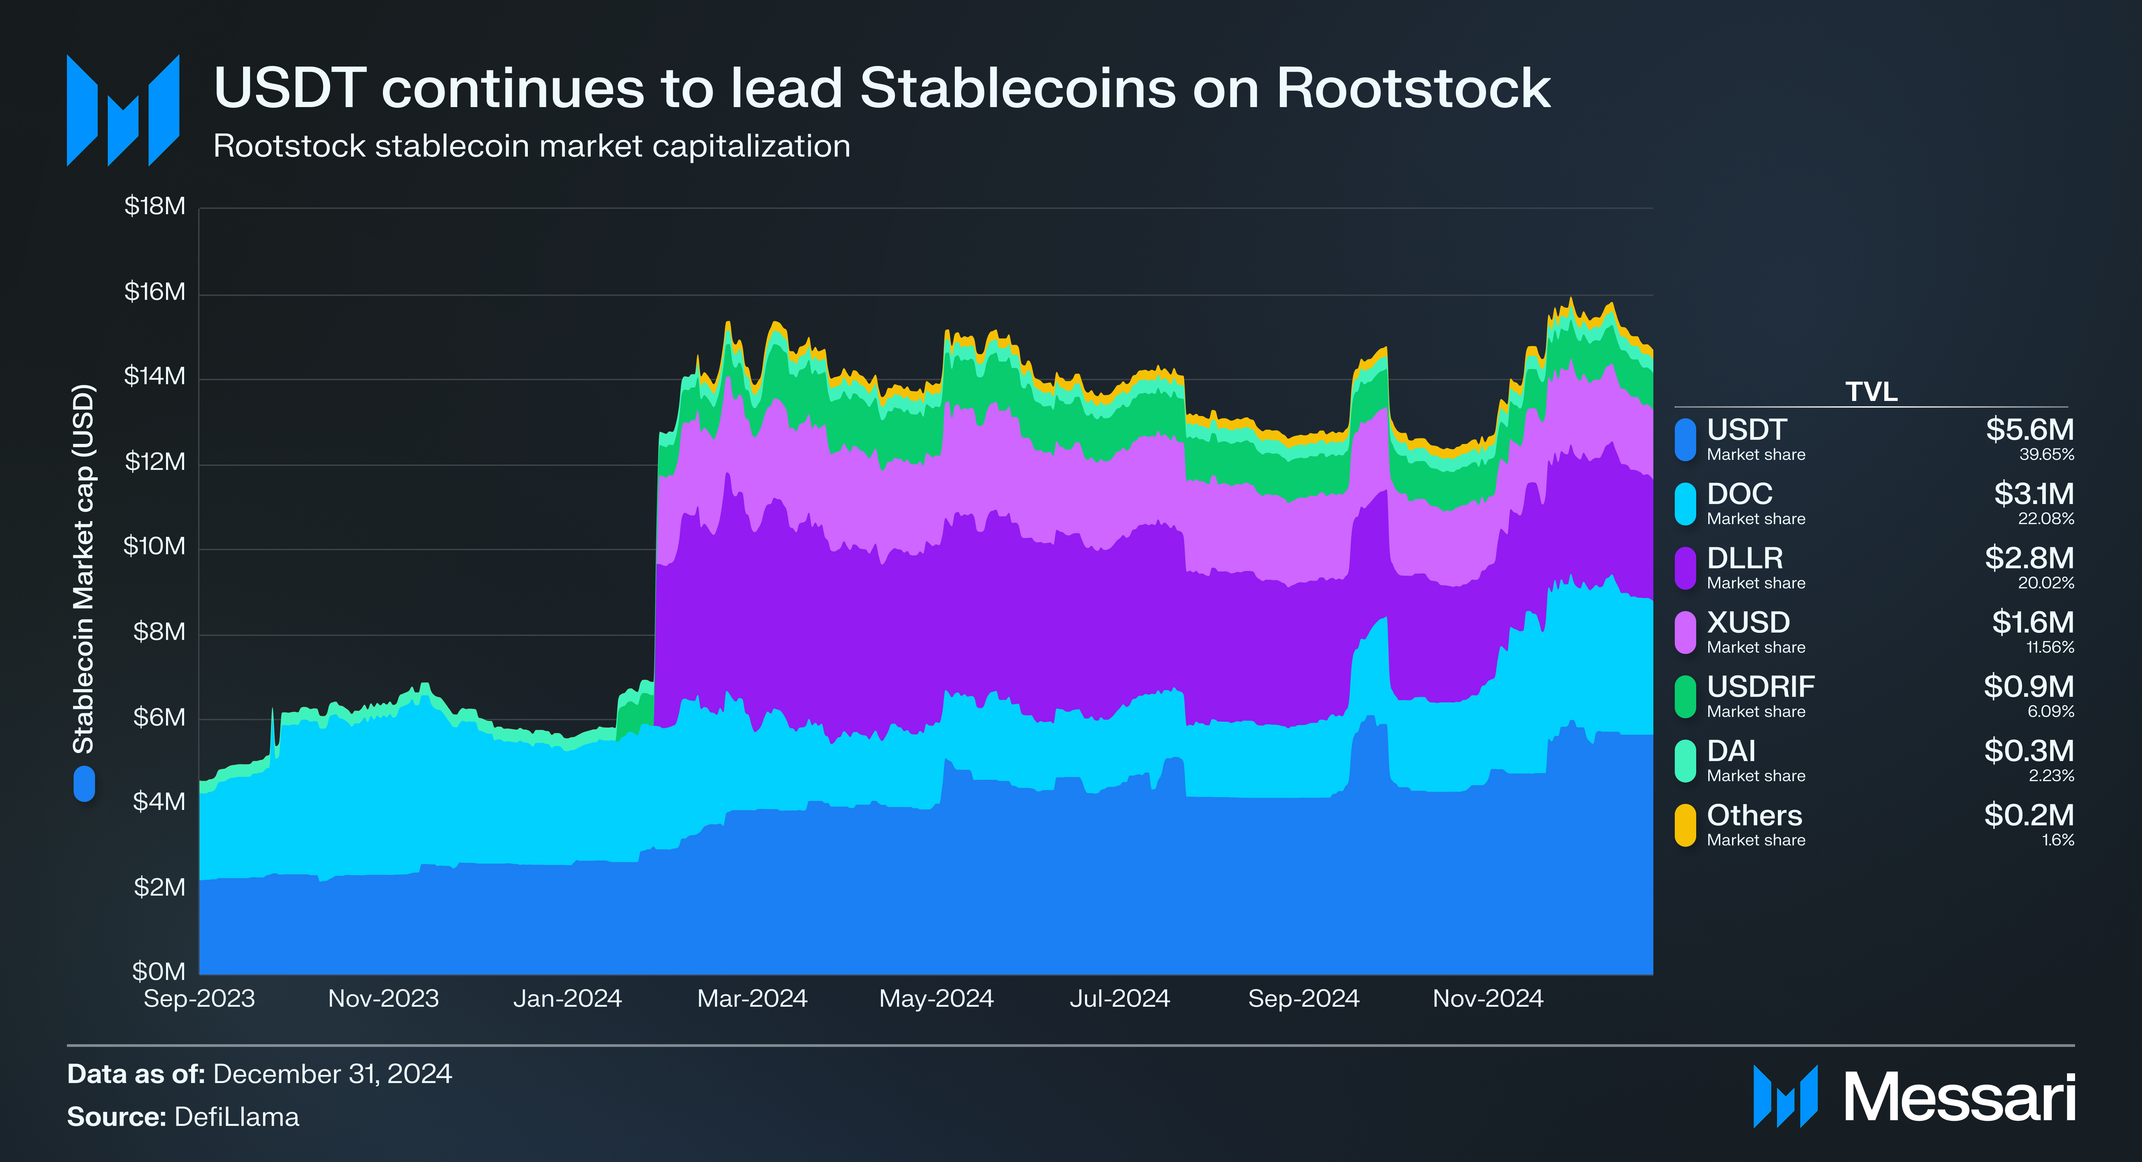Click the DLLR purple legend swatch
The image size is (2142, 1162).
1685,568
